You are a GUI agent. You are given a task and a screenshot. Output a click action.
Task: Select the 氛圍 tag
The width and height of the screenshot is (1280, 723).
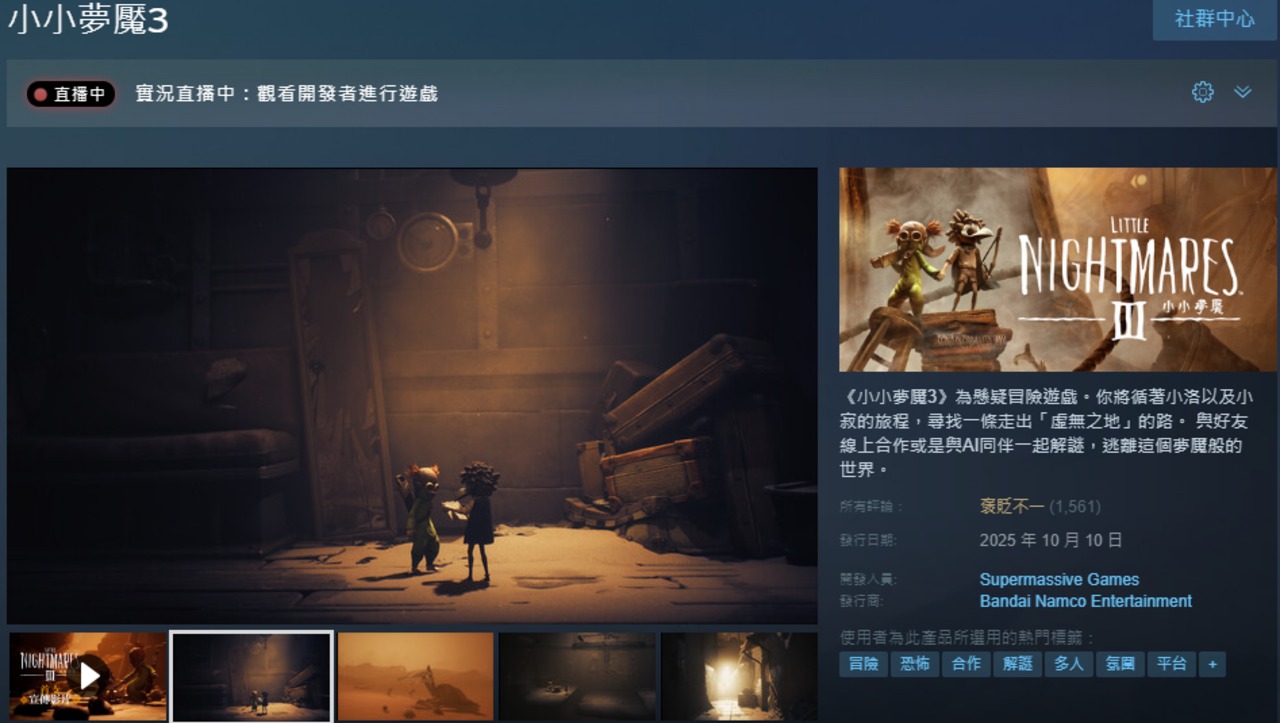point(1120,664)
